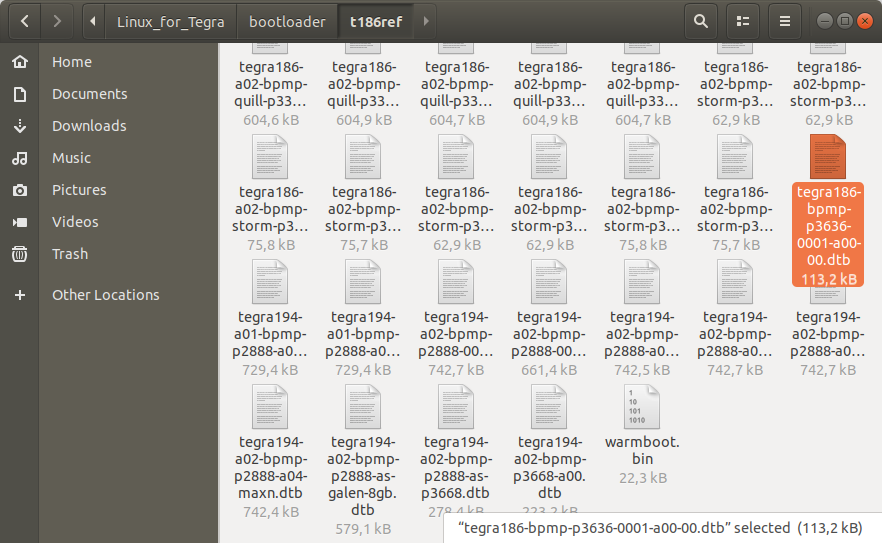Open the Linux_for_Tegra path segment

tap(170, 21)
